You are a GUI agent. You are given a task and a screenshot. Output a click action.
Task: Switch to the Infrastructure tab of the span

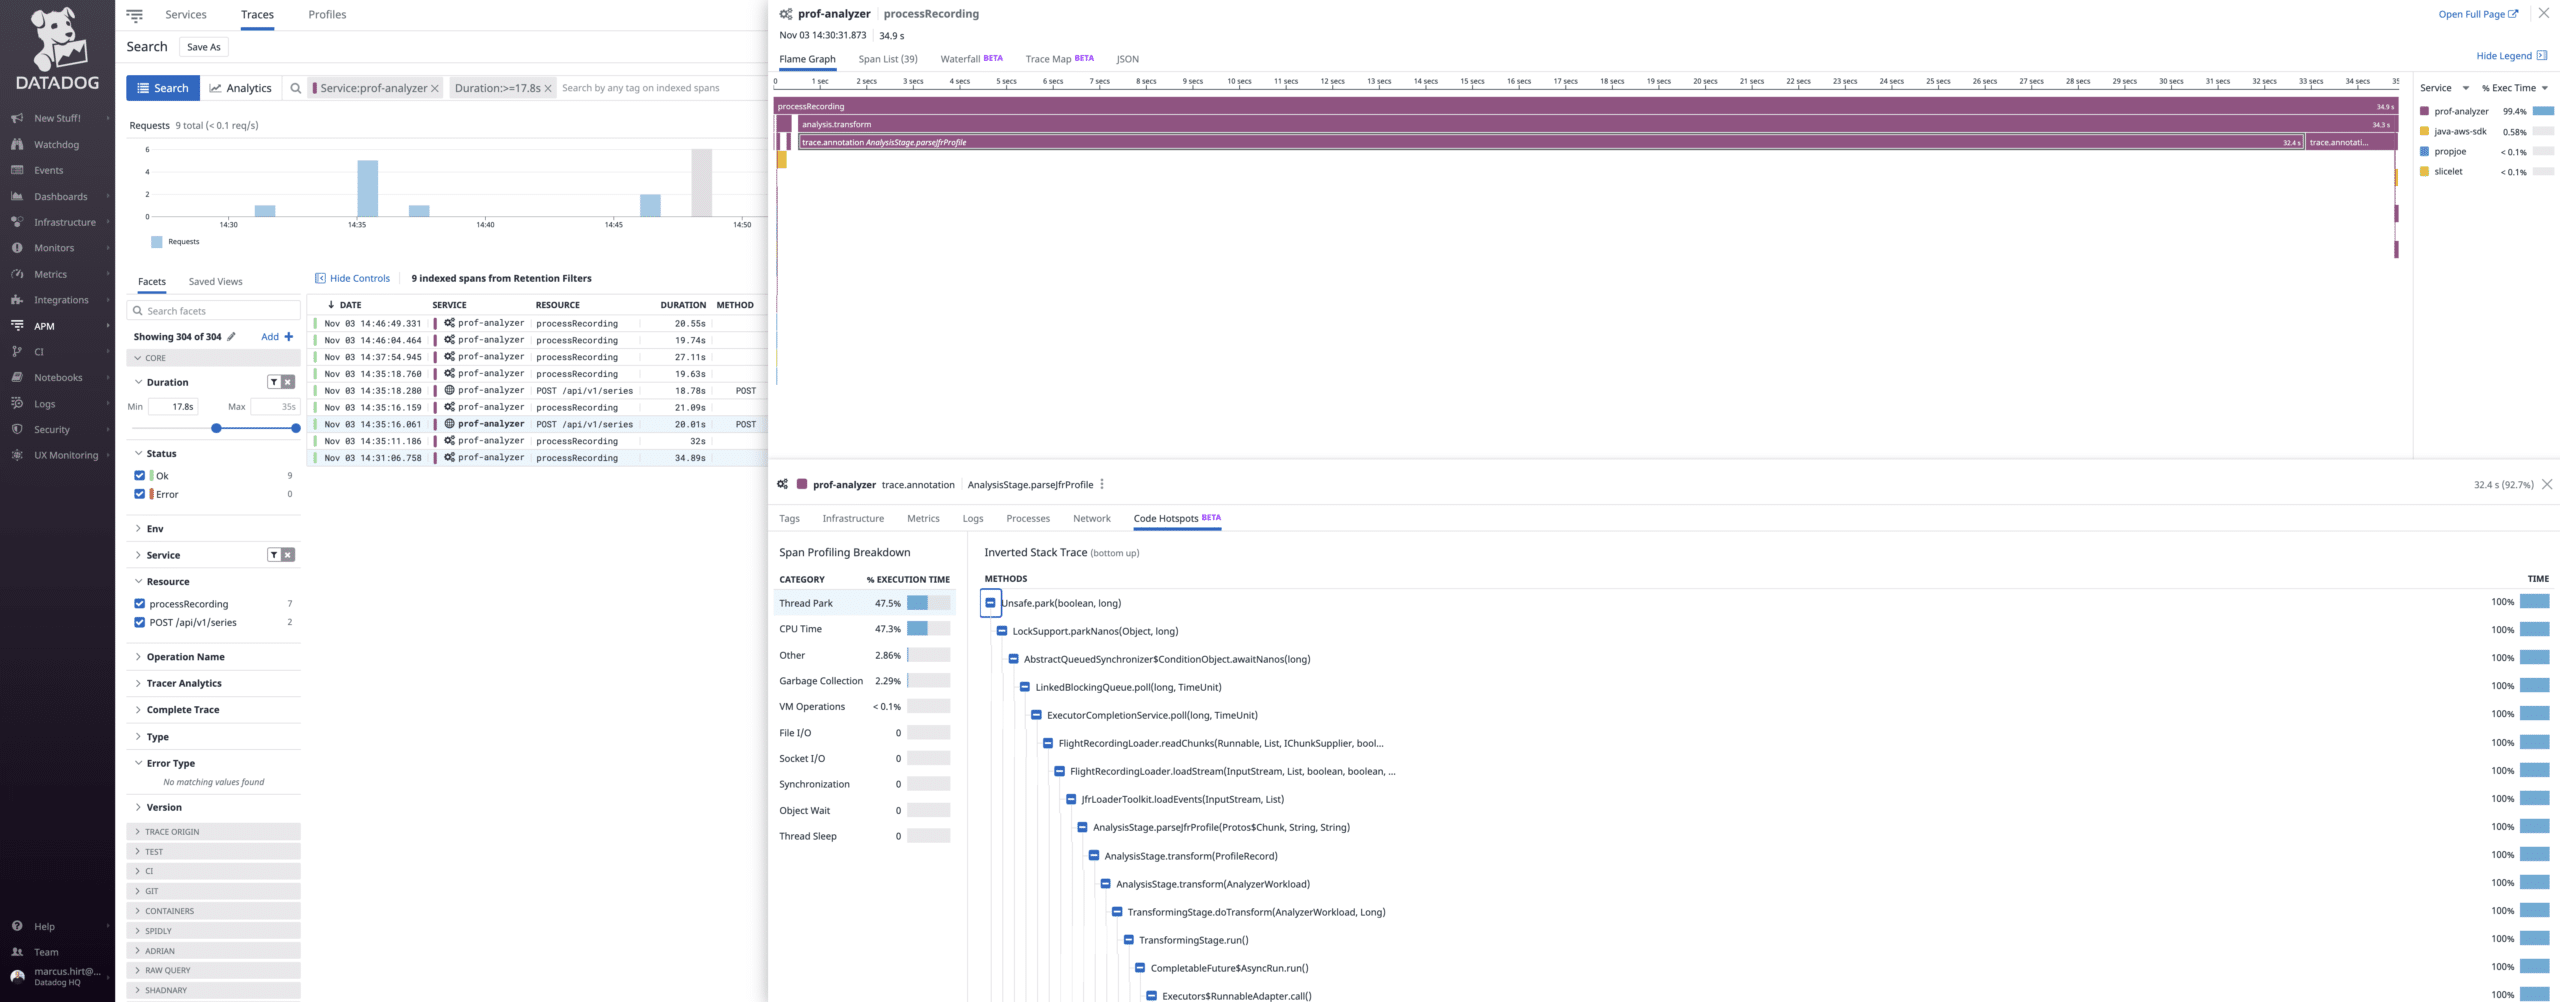(853, 519)
